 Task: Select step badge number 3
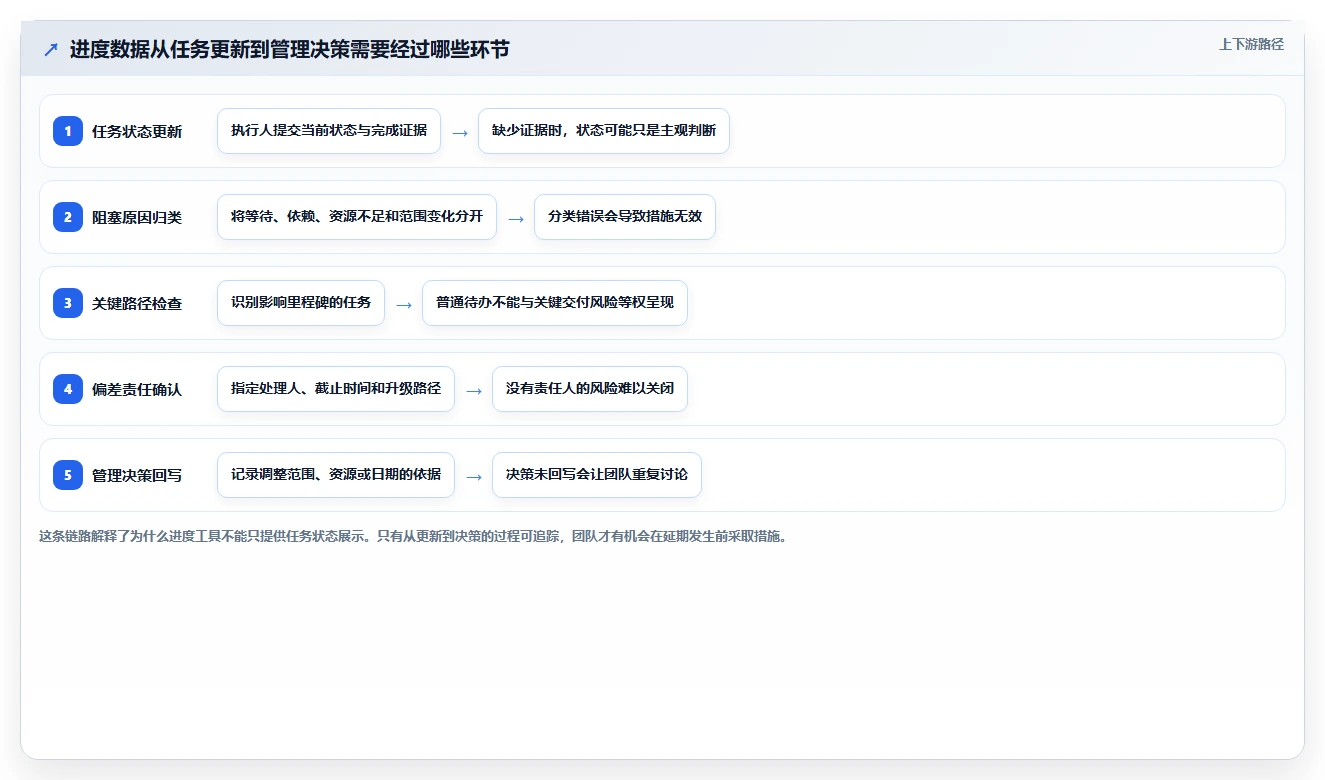pyautogui.click(x=68, y=303)
